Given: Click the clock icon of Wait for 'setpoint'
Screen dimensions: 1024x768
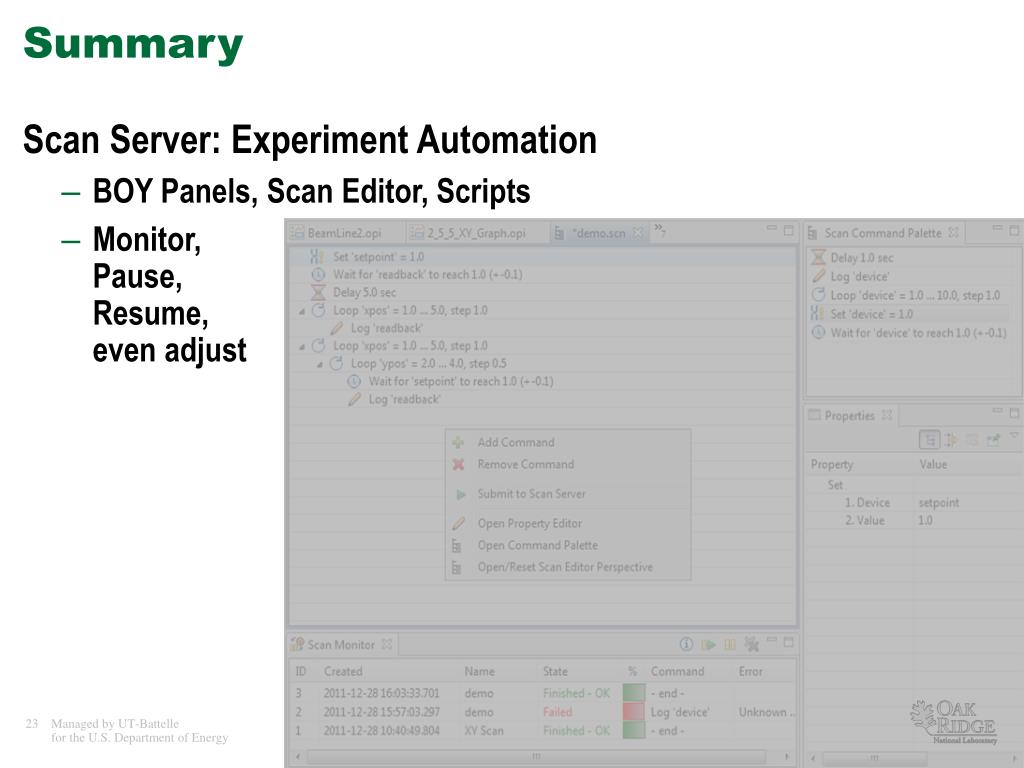Looking at the screenshot, I should point(354,381).
